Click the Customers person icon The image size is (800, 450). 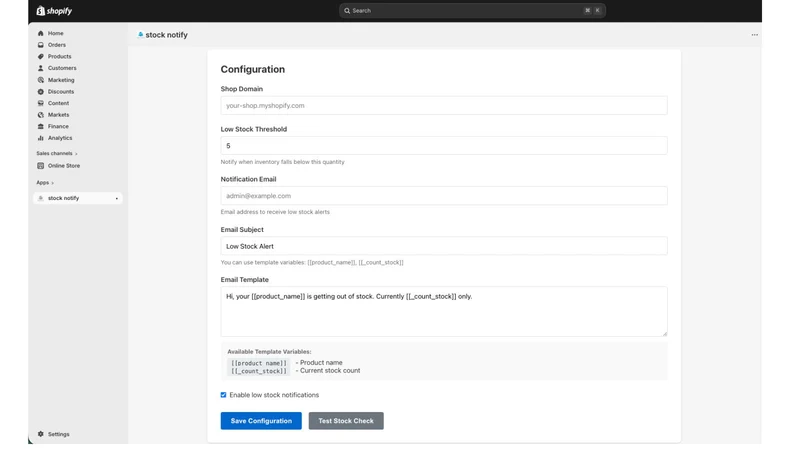click(41, 68)
